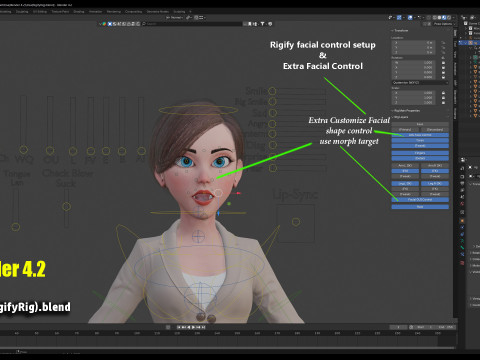Click the Face (Primary) layer button
This screenshot has width=480, height=360.
[x=405, y=130]
